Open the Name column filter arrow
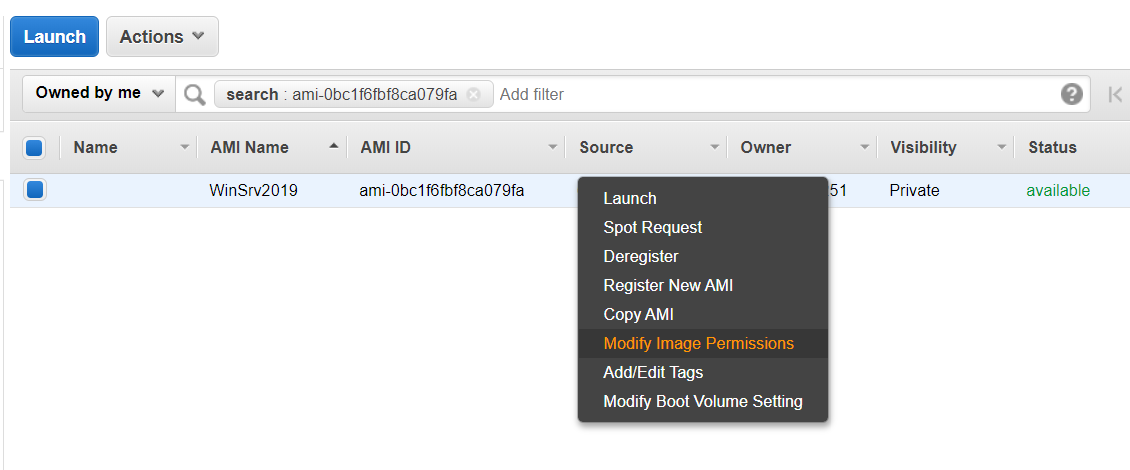 click(x=184, y=148)
